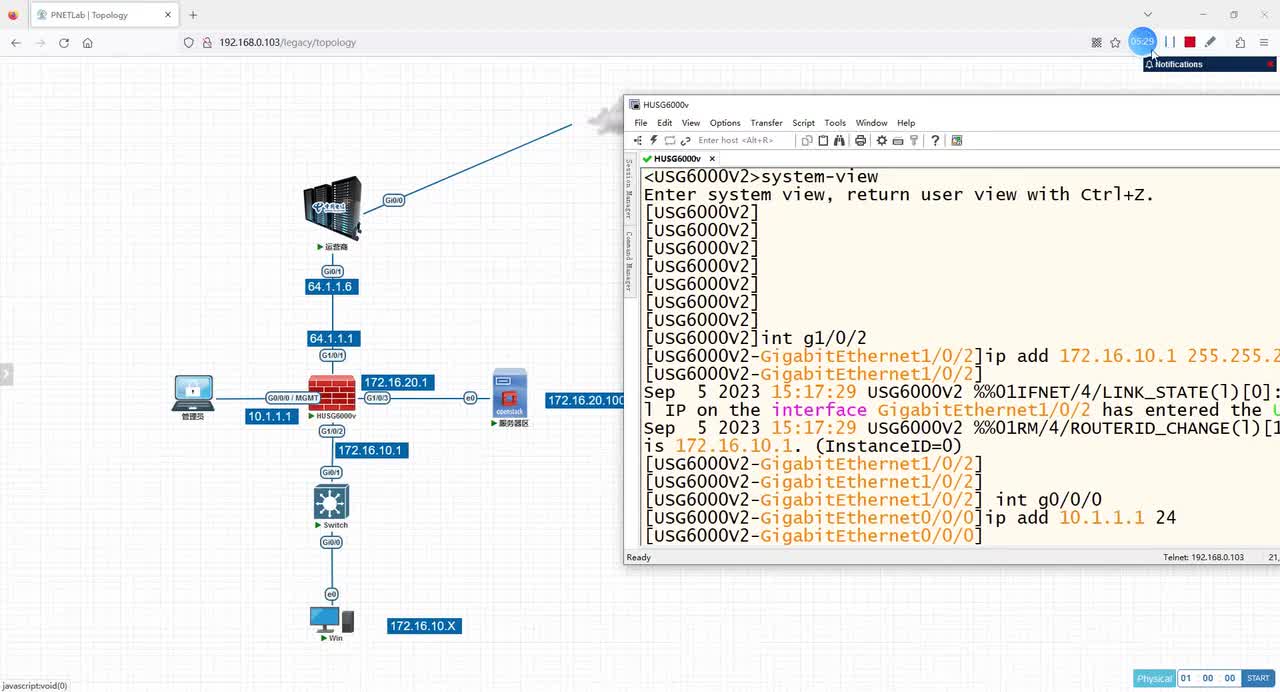
Task: Click the 64.1.1.6 IP label
Action: (330, 287)
